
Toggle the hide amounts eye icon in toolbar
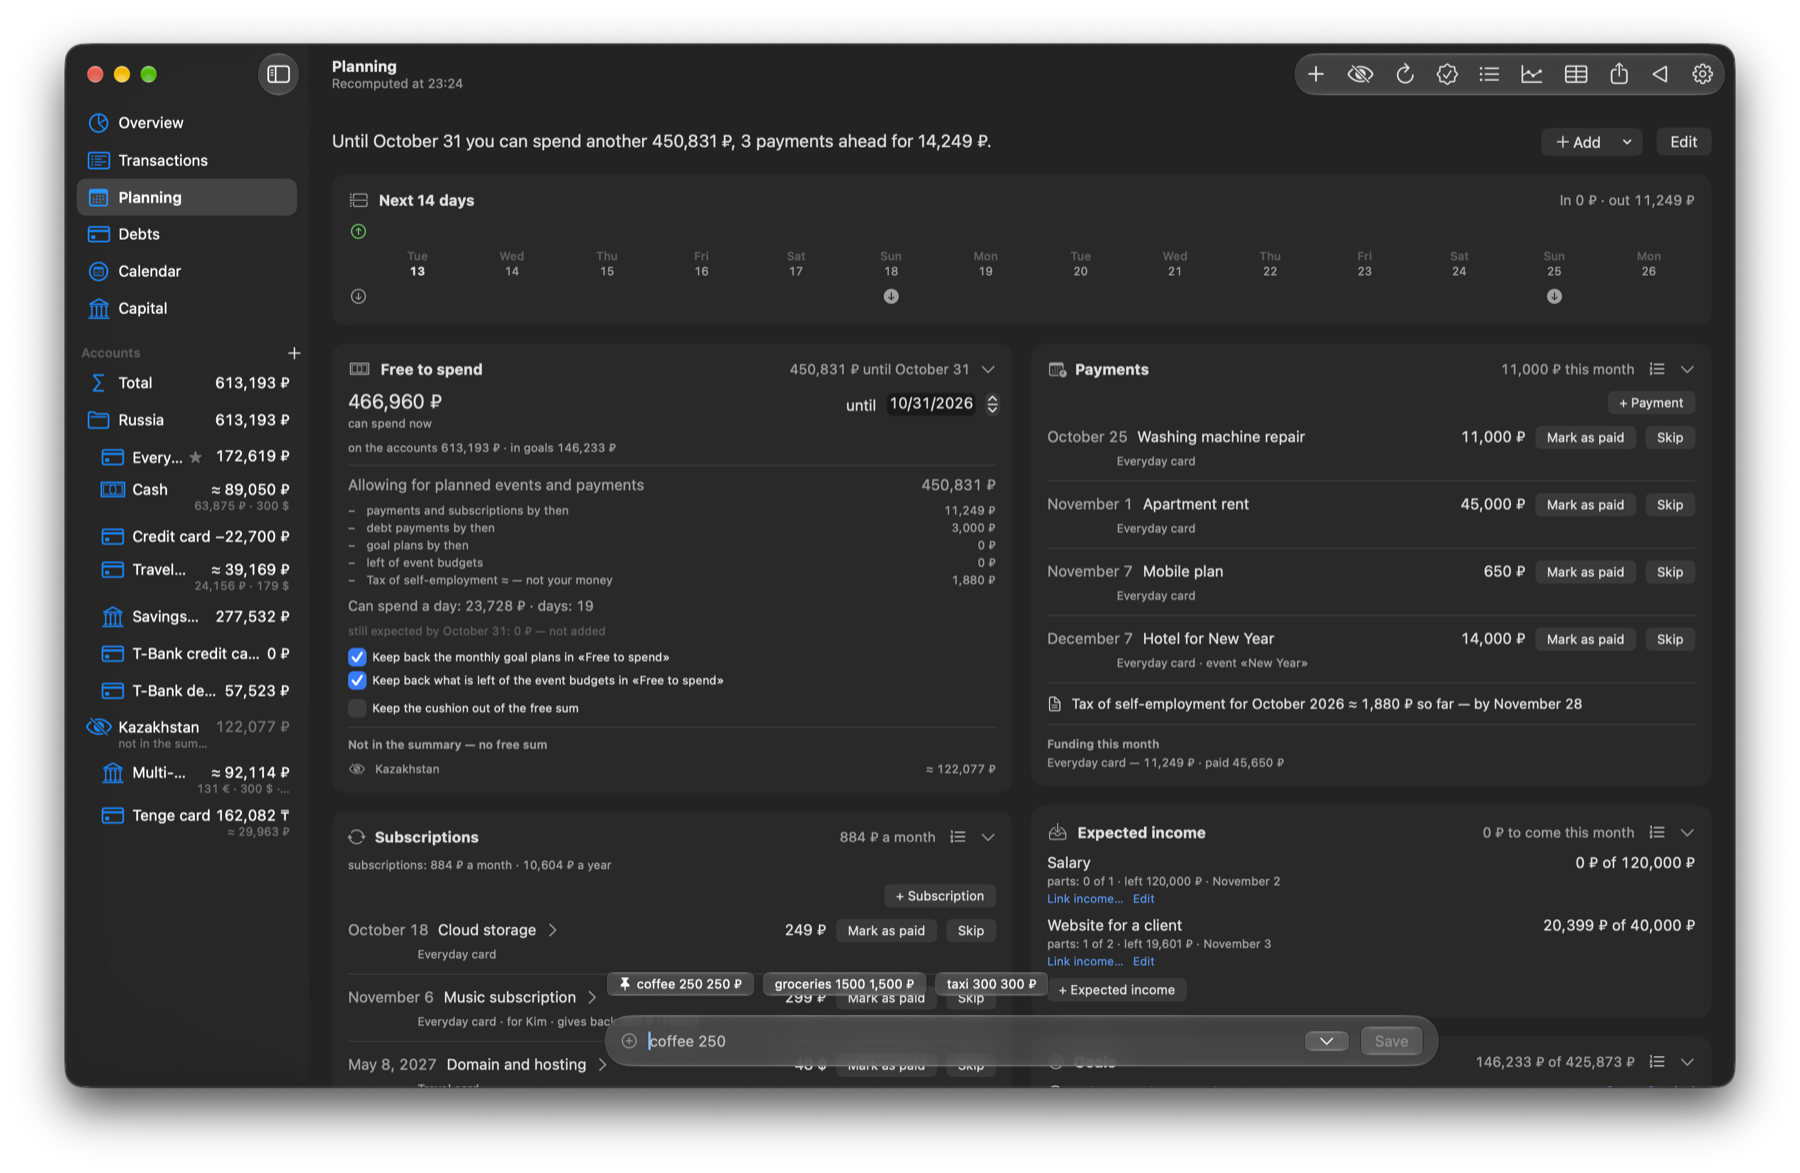tap(1360, 74)
